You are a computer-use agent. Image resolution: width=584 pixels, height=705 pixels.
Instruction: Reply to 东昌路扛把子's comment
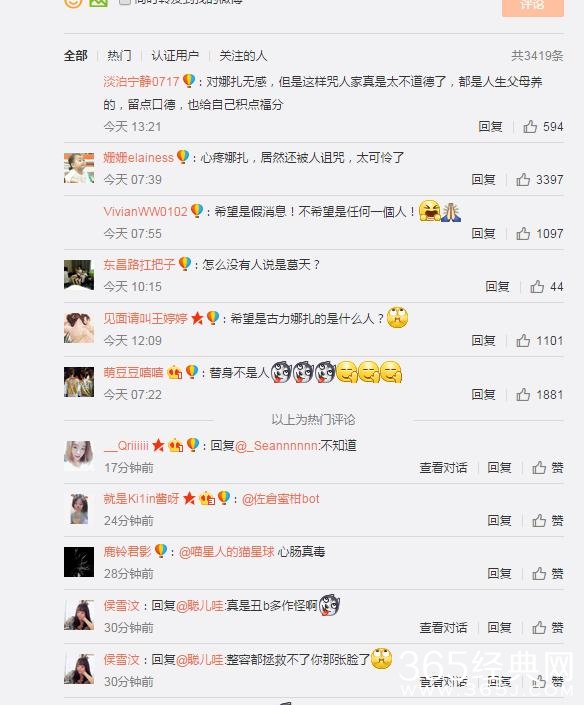[497, 287]
